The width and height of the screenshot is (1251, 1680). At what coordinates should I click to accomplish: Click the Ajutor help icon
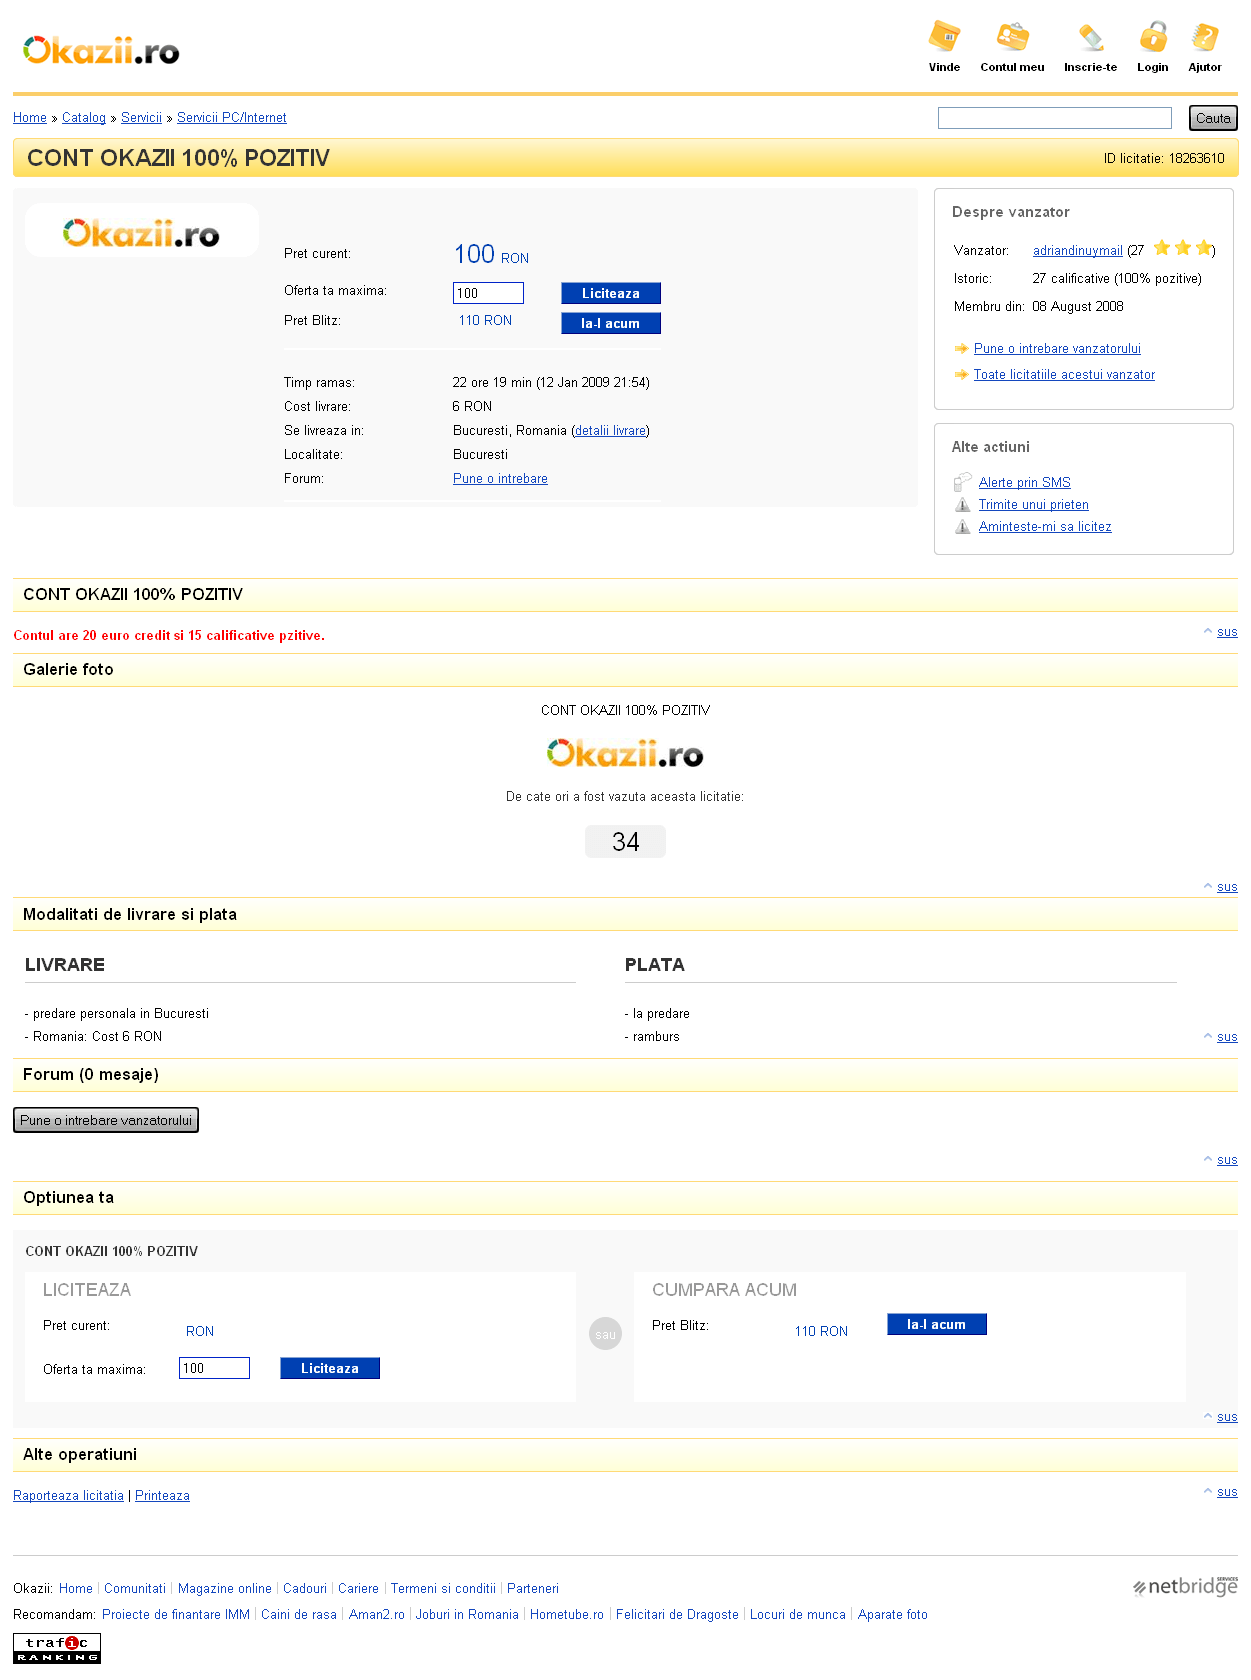(x=1204, y=37)
